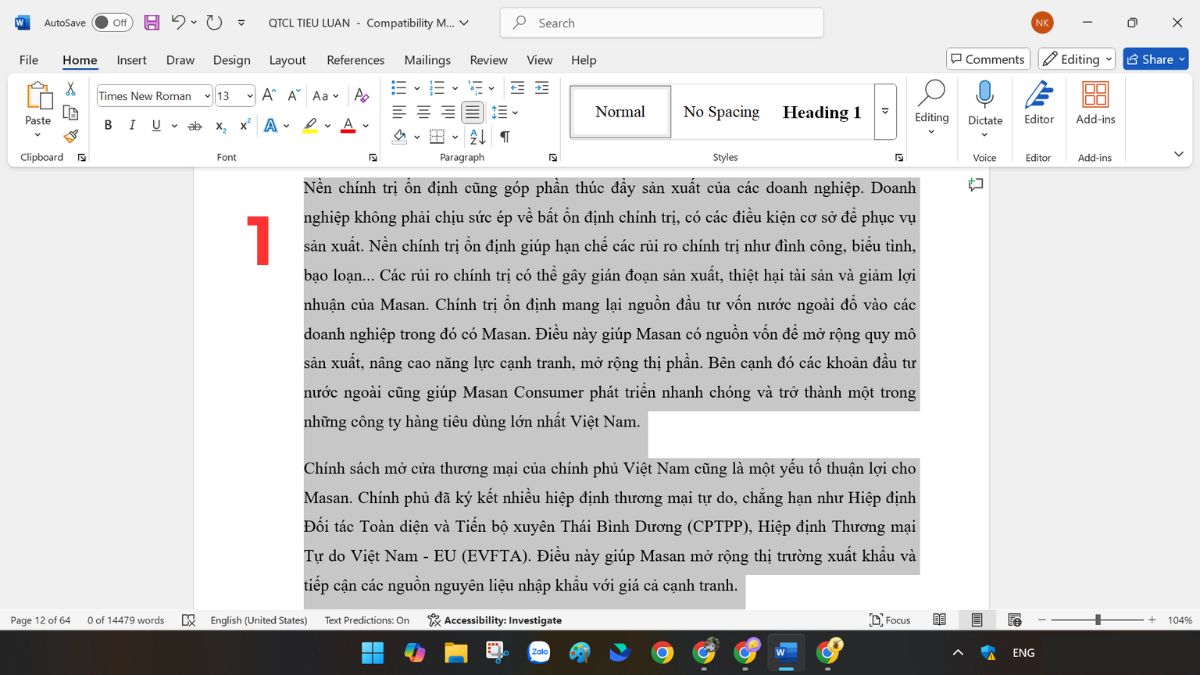Click the Search box in title bar
The height and width of the screenshot is (675, 1200).
coord(662,22)
